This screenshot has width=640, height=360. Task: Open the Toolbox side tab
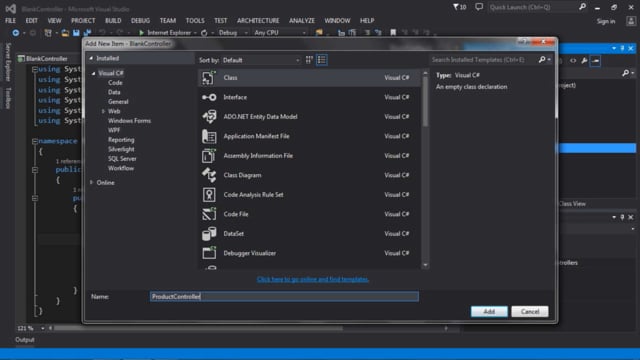click(x=7, y=98)
